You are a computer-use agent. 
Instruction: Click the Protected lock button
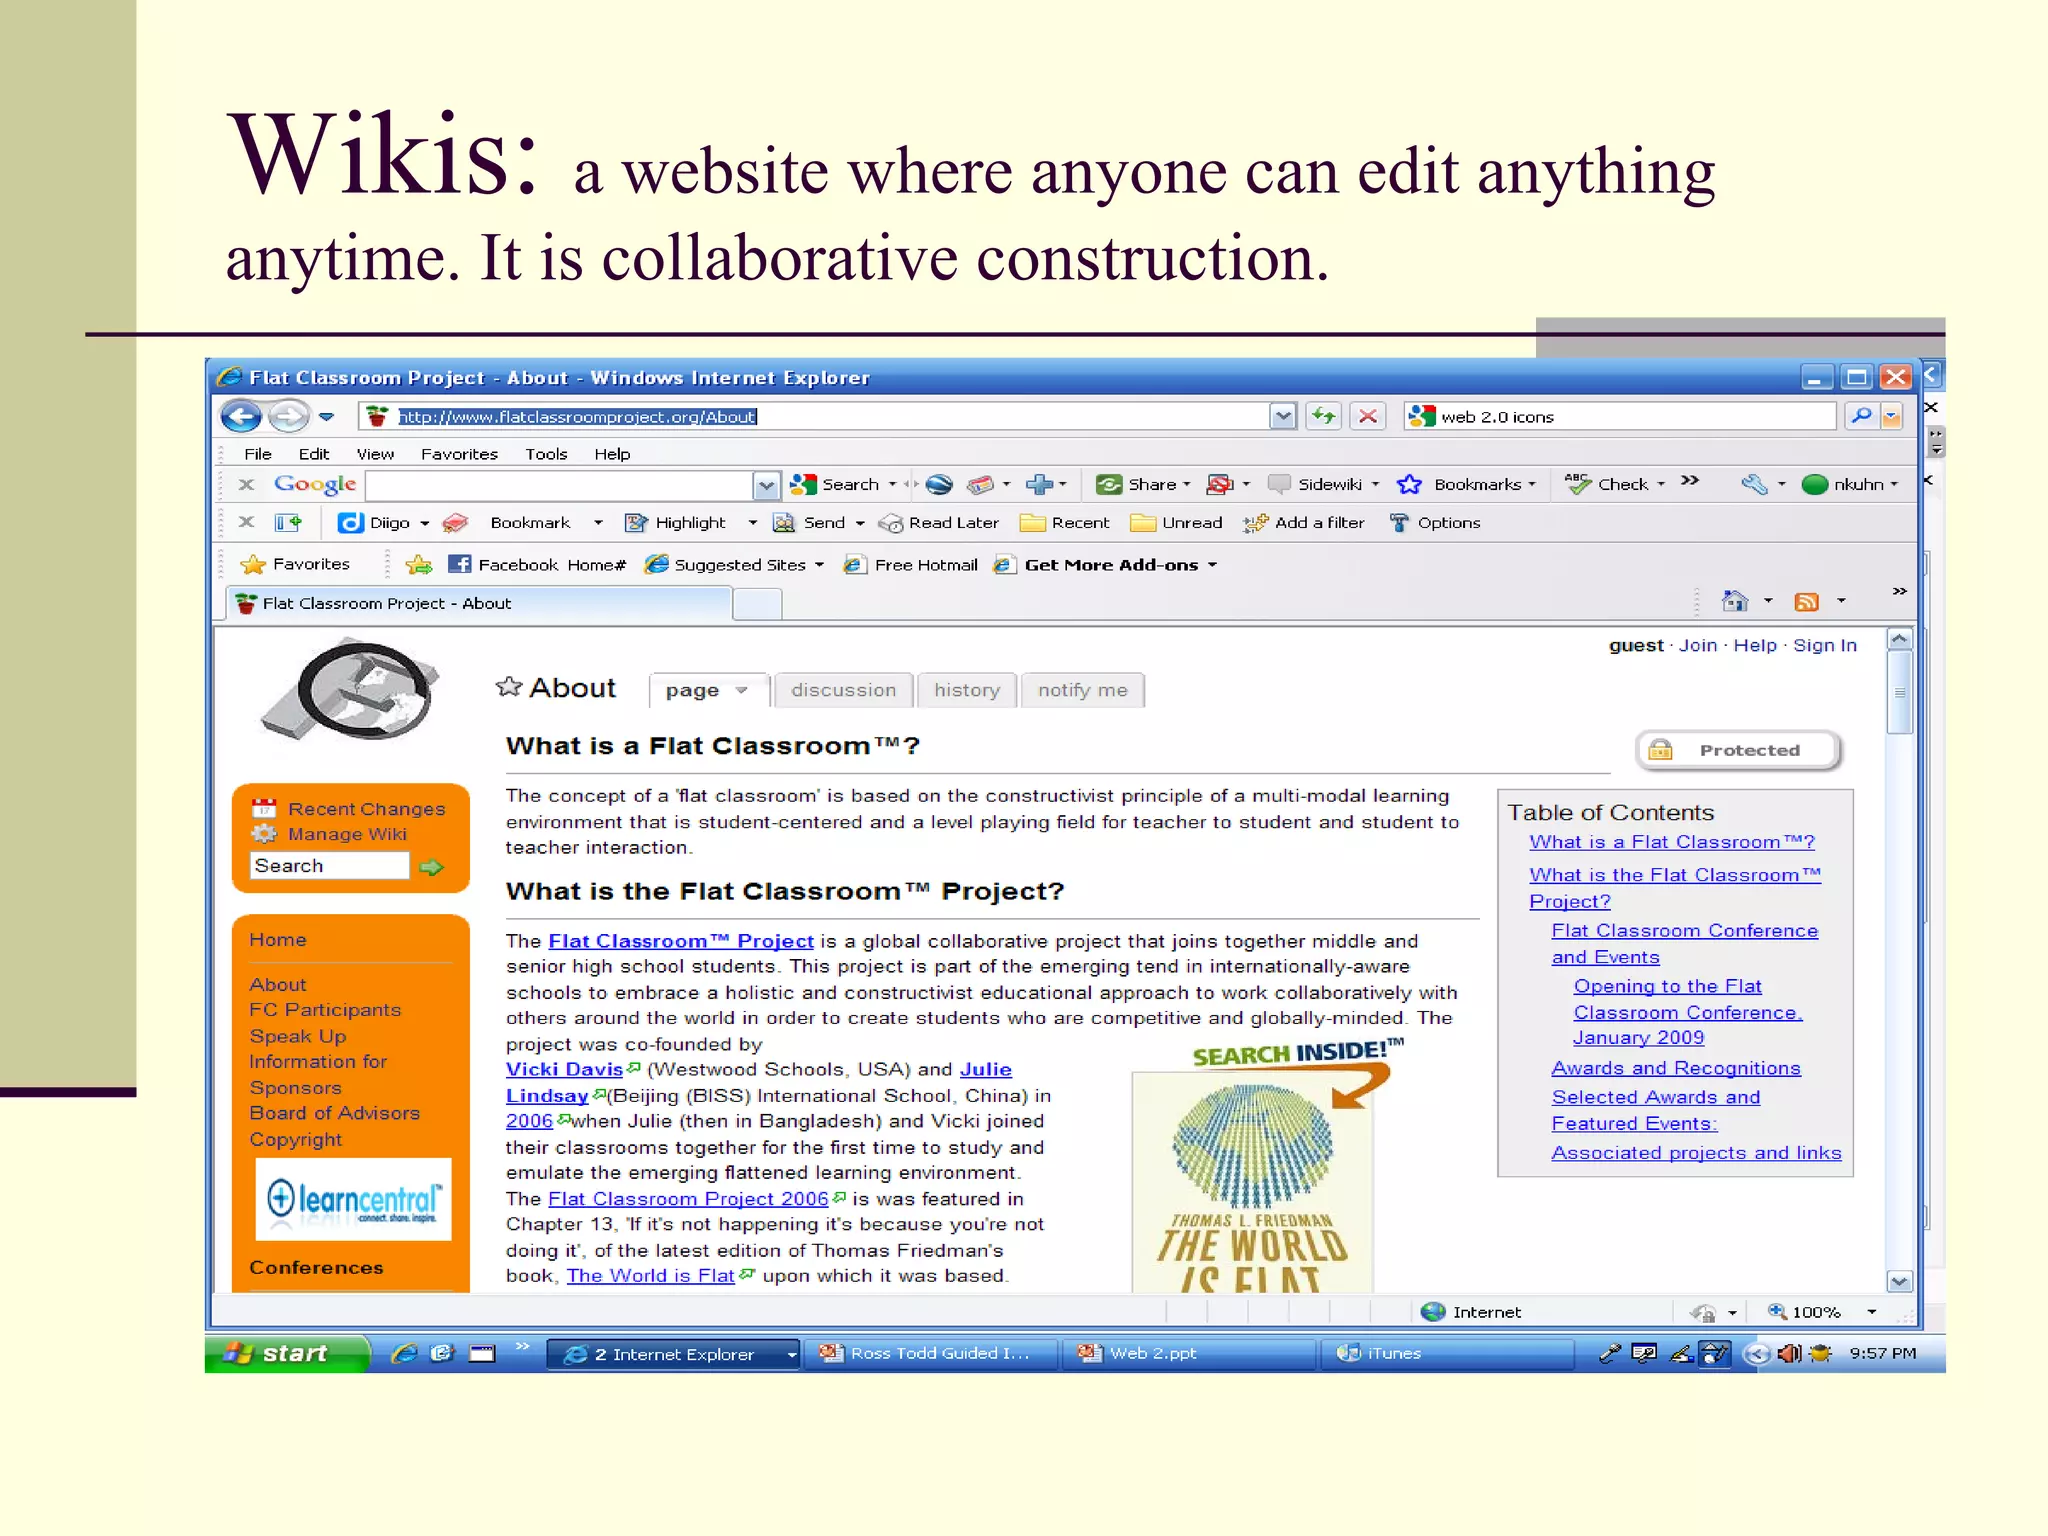point(1739,750)
